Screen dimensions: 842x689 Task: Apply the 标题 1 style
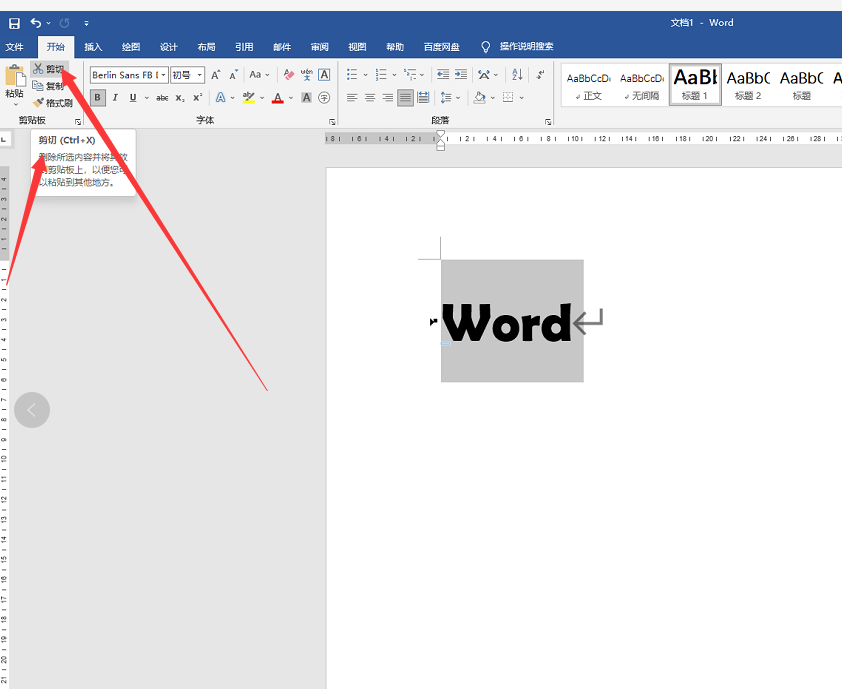[x=695, y=85]
